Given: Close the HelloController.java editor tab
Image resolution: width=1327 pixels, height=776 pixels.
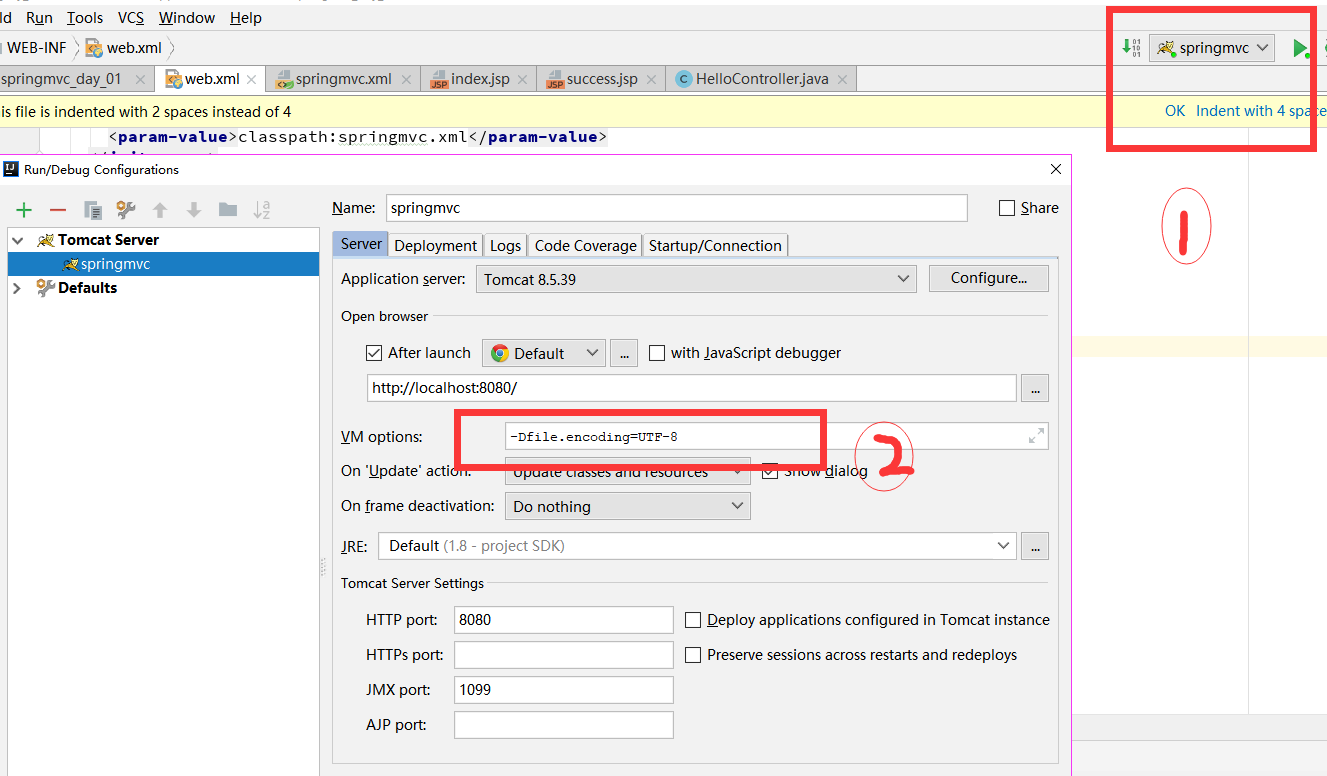Looking at the screenshot, I should tap(841, 79).
